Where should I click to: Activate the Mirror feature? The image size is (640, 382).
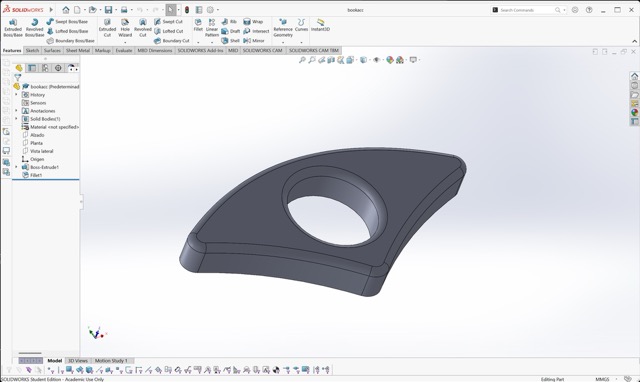coord(253,41)
